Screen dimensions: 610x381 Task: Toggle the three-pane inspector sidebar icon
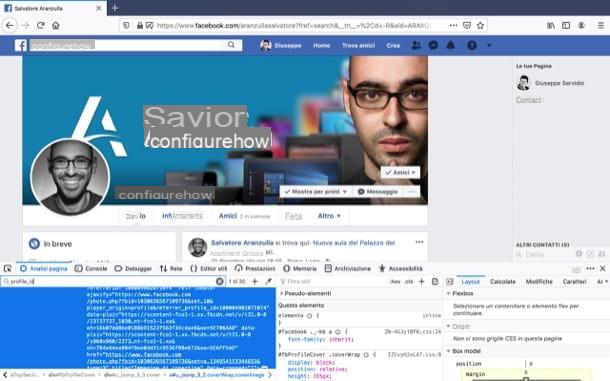[x=450, y=281]
